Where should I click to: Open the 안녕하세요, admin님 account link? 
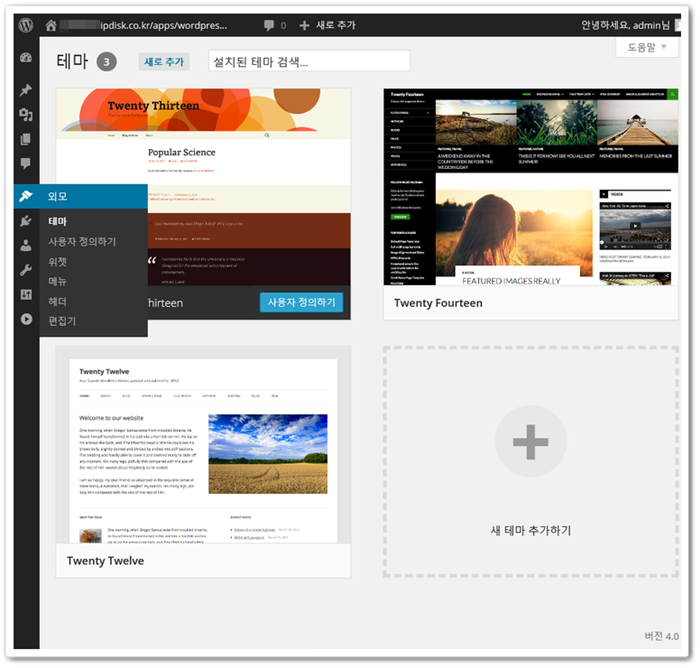pos(625,25)
